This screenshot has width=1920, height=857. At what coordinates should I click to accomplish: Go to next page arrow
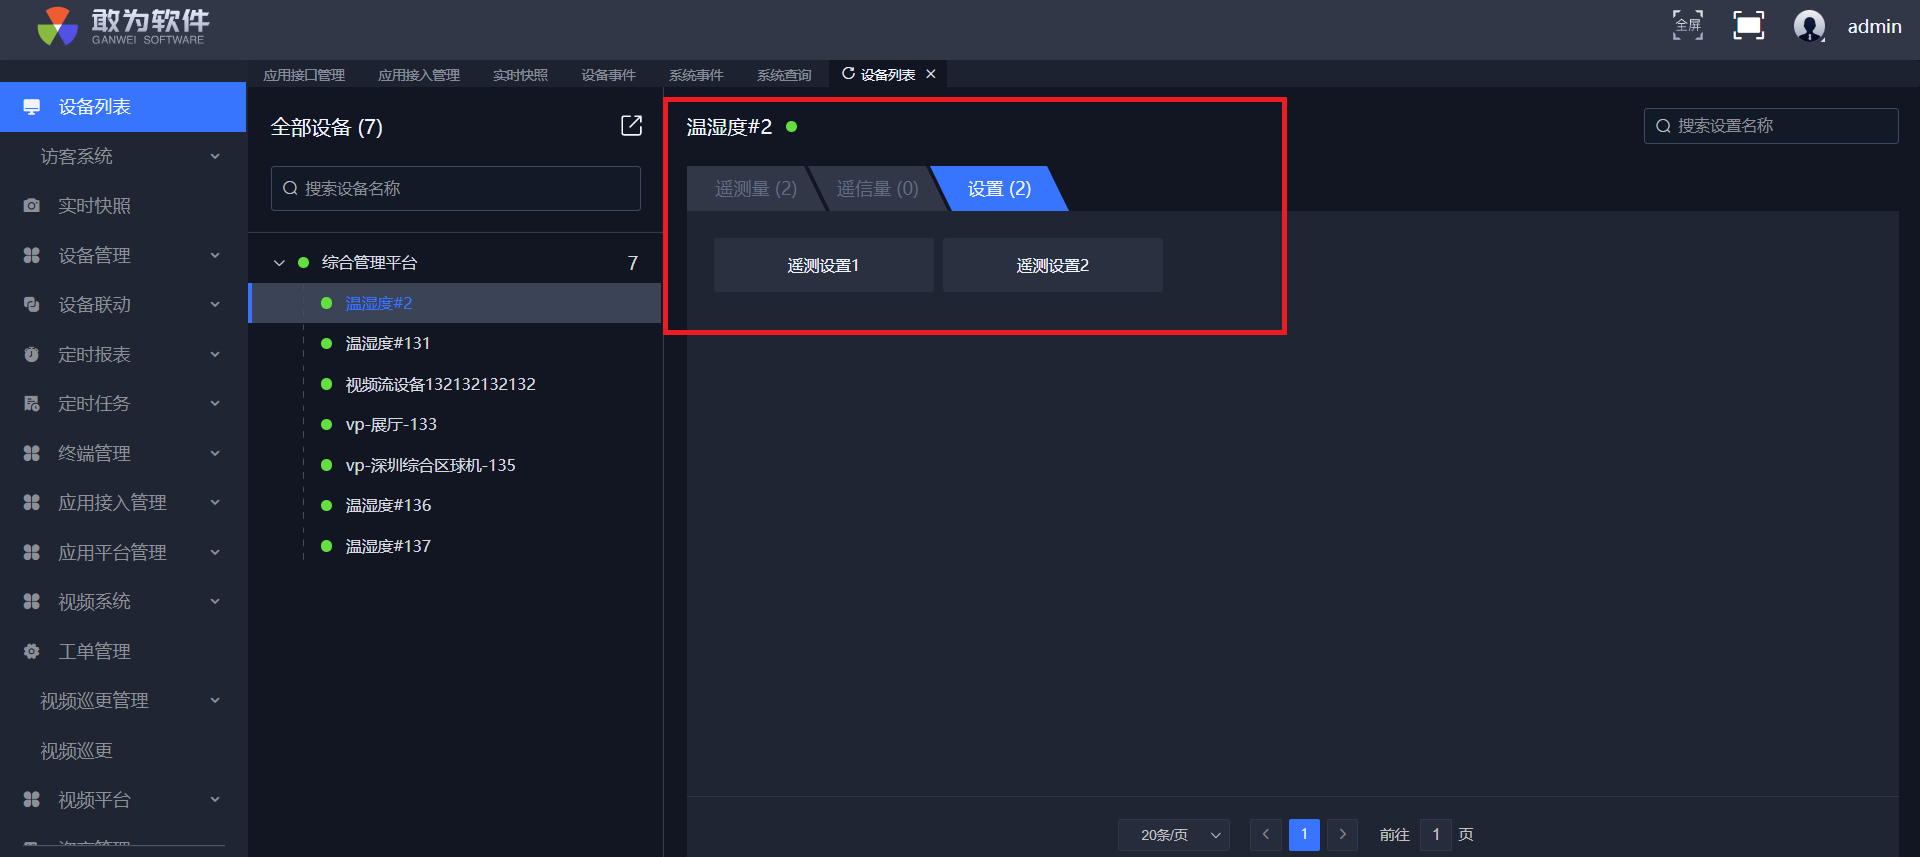(x=1343, y=834)
